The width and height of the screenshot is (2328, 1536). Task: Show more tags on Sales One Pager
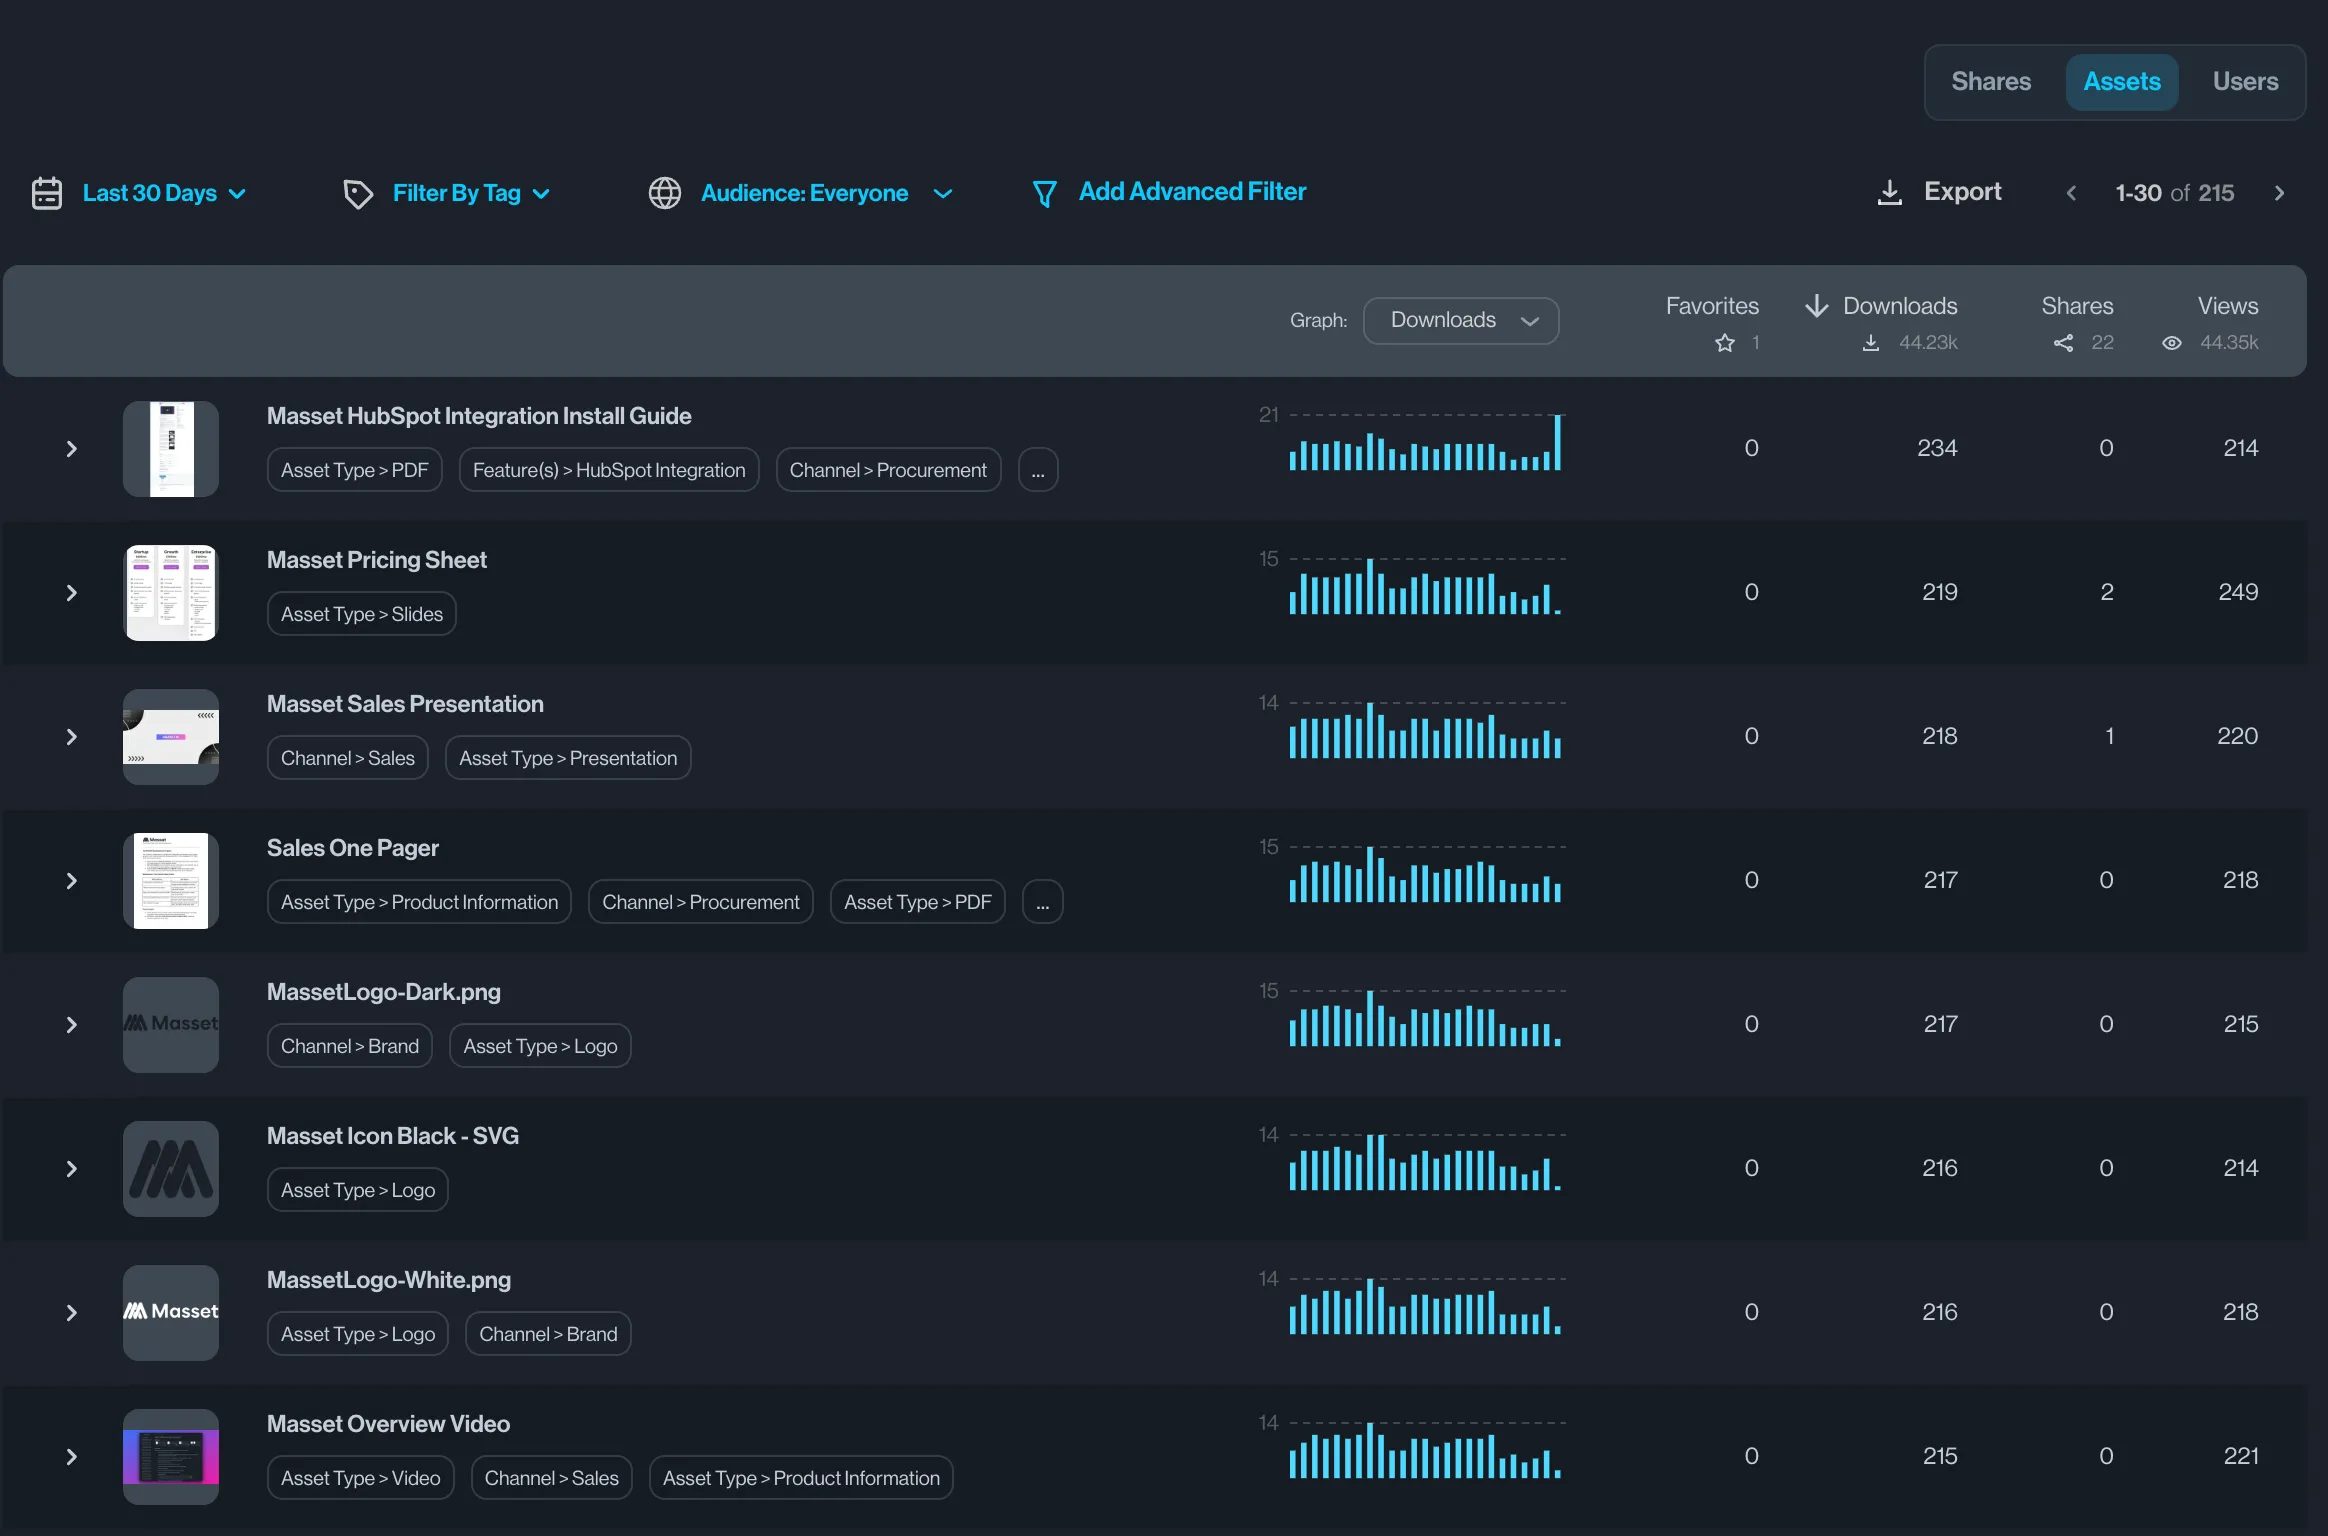[1042, 902]
